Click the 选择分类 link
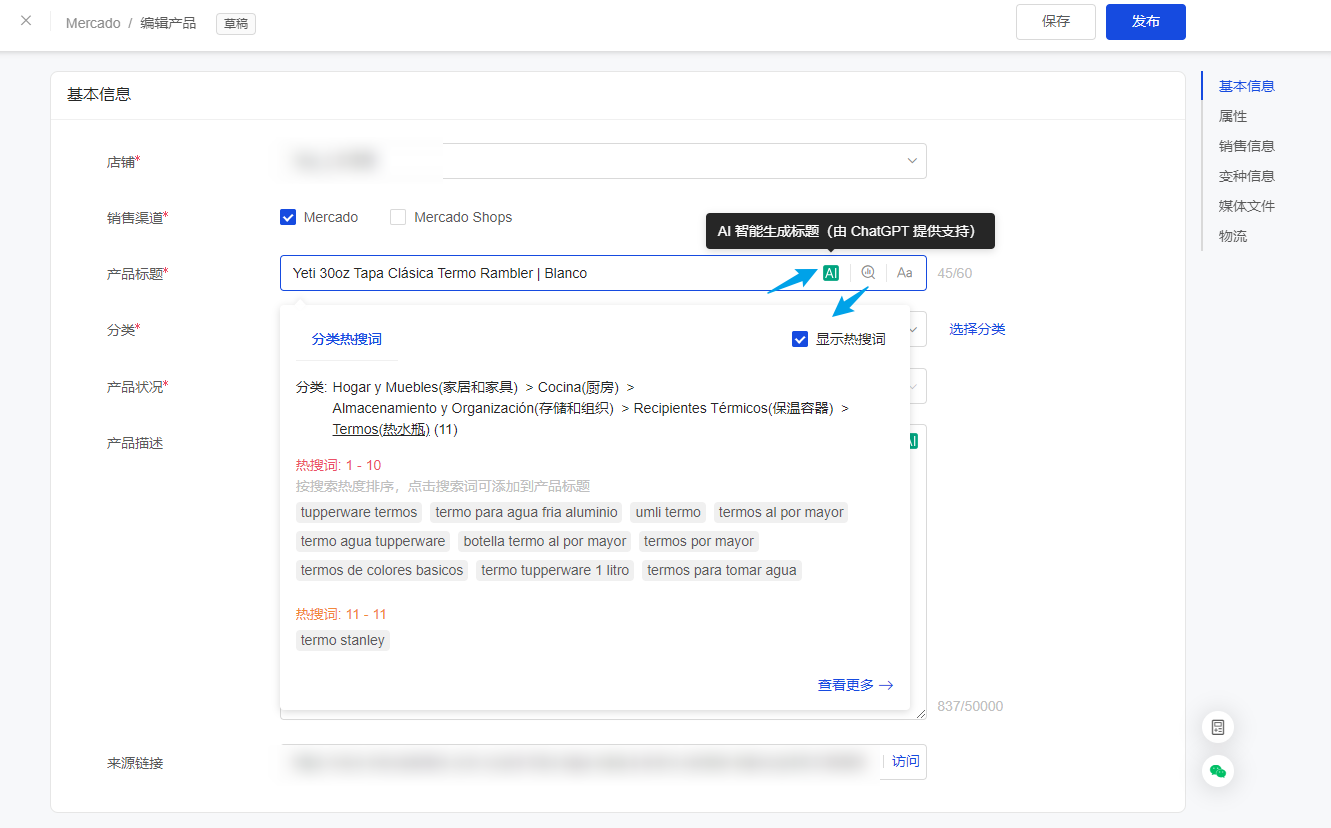This screenshot has height=828, width=1331. click(x=978, y=329)
